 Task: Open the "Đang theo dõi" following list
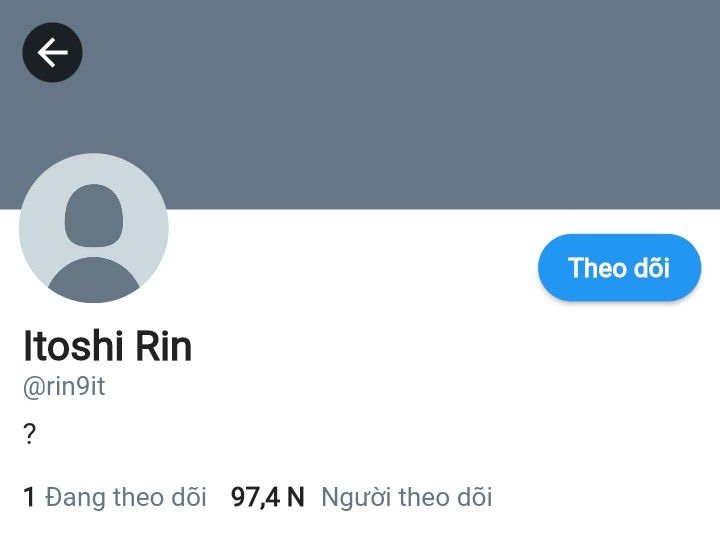(x=126, y=497)
